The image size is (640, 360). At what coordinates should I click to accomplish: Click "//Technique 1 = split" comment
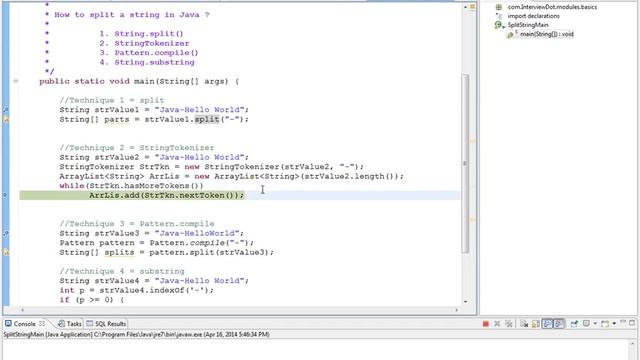pyautogui.click(x=112, y=100)
